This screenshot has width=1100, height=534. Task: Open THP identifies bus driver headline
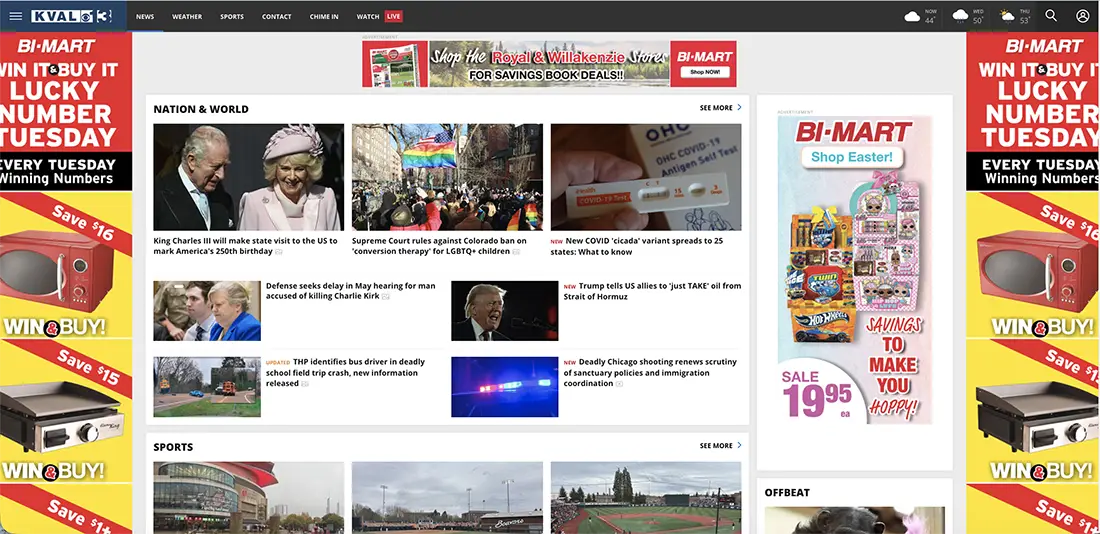coord(346,373)
